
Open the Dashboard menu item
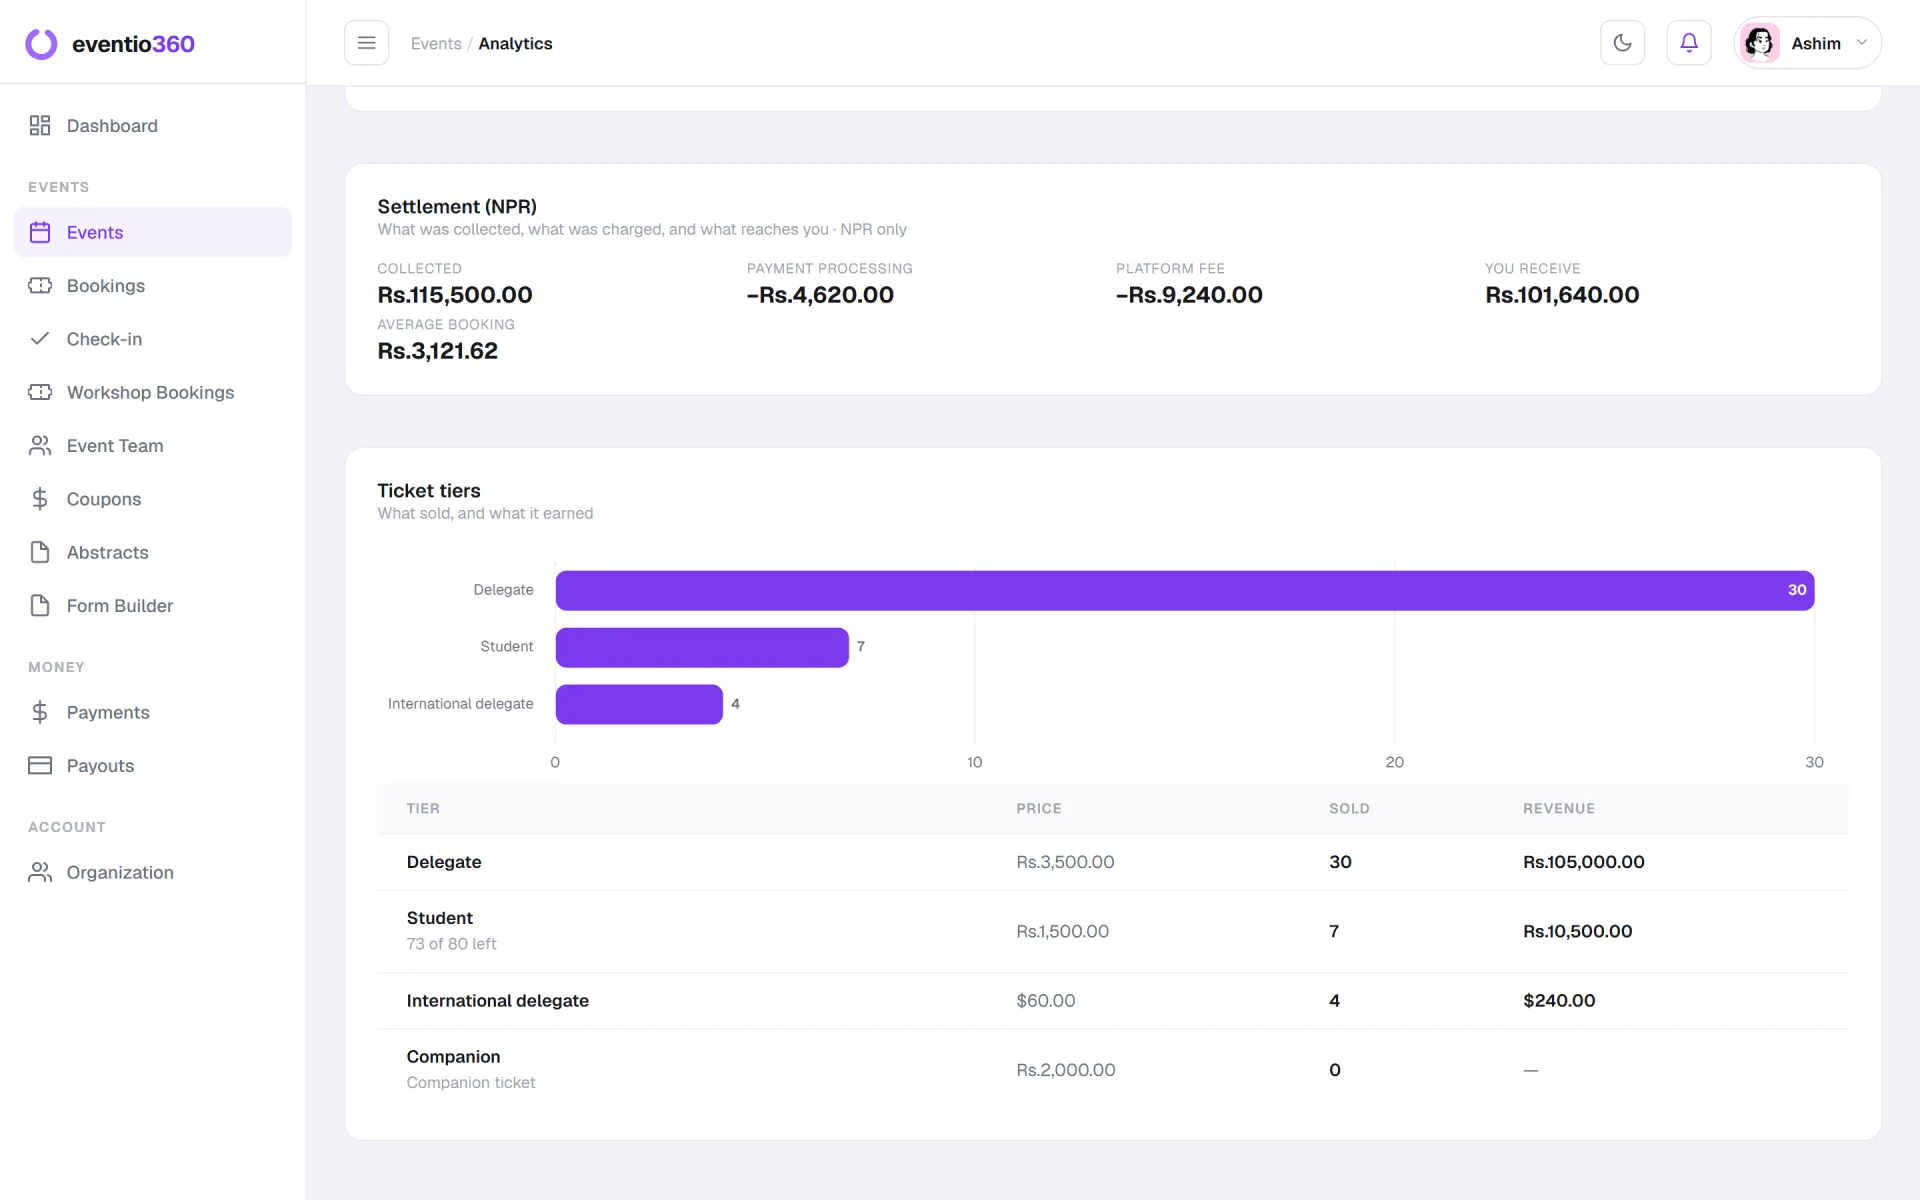tap(153, 125)
